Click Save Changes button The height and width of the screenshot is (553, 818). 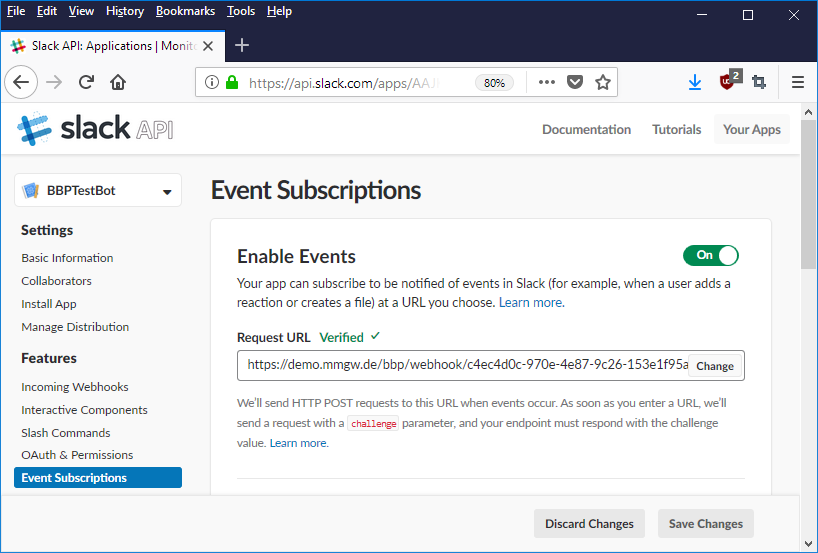tap(705, 524)
